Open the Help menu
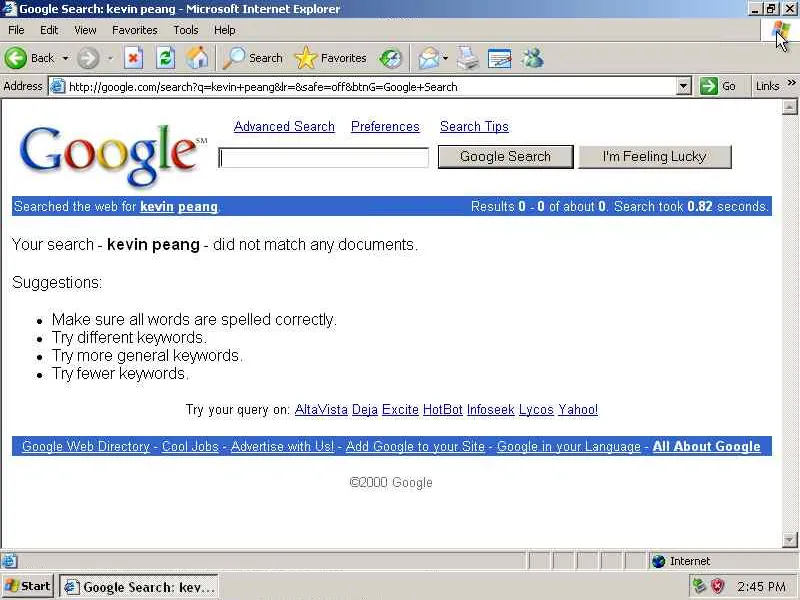 click(224, 30)
